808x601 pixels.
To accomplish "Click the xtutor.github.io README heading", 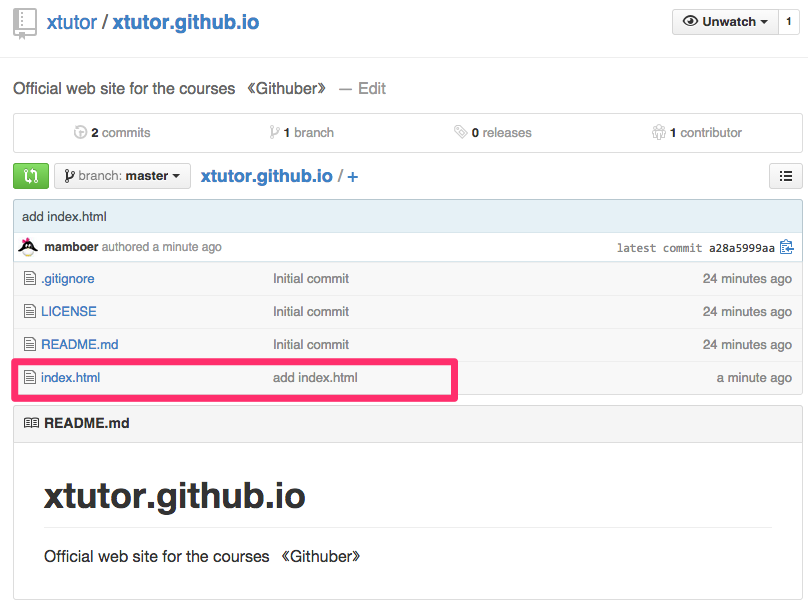I will click(175, 496).
